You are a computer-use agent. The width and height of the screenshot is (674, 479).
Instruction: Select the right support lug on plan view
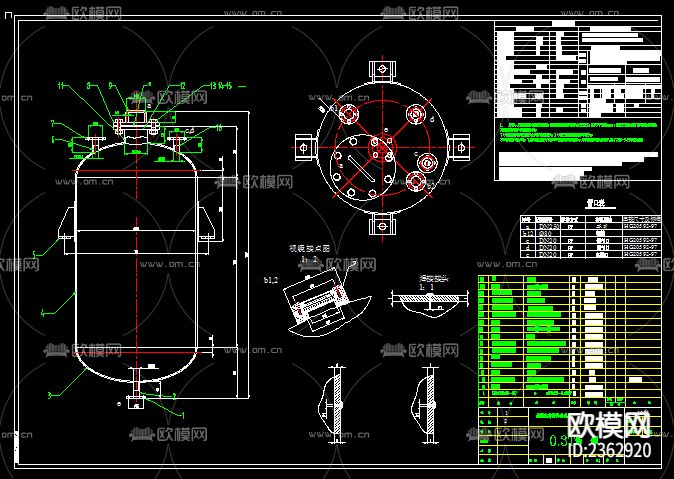[x=460, y=147]
